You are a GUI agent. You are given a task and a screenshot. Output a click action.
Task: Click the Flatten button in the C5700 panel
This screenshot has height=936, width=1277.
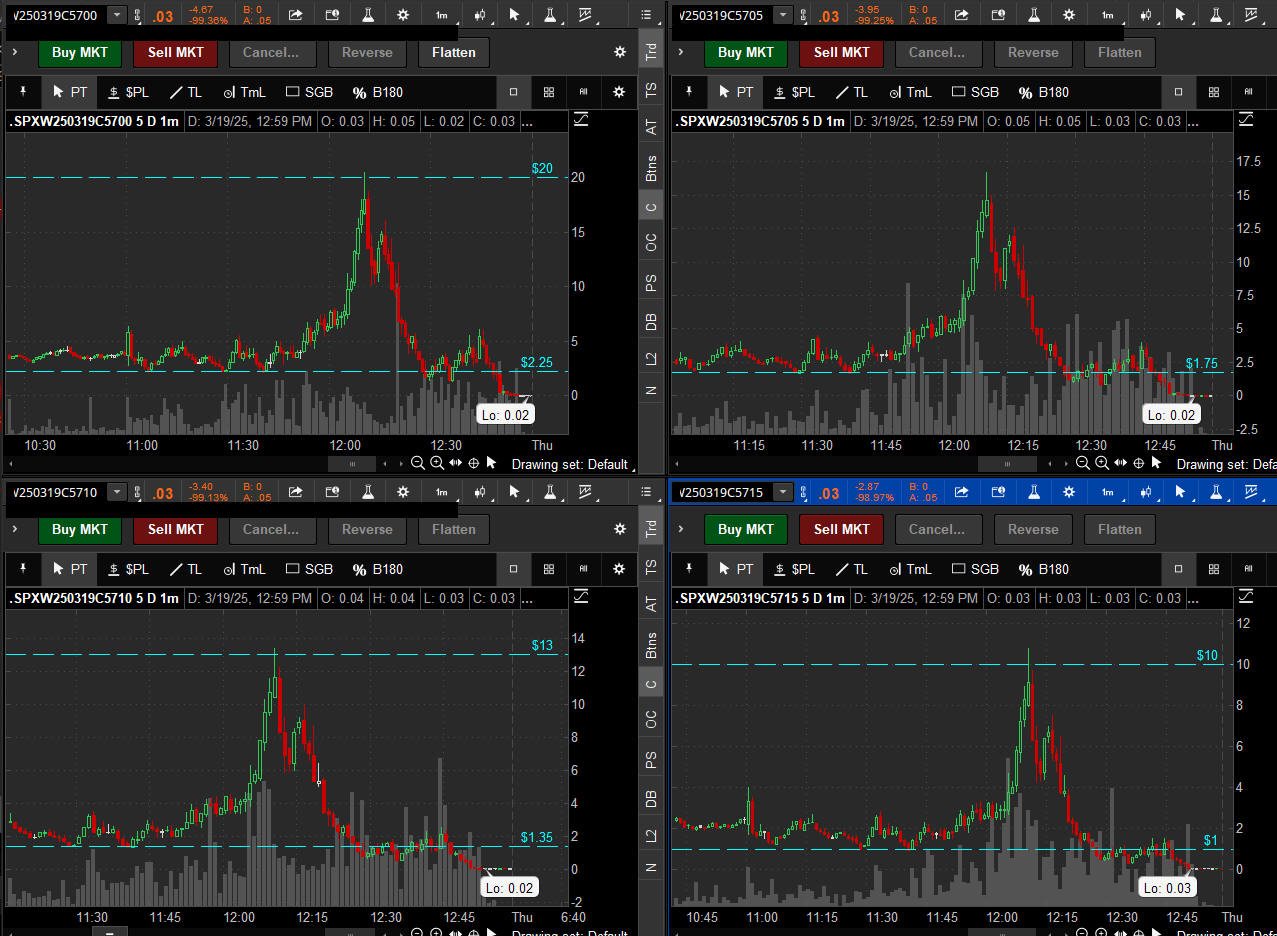[x=453, y=52]
